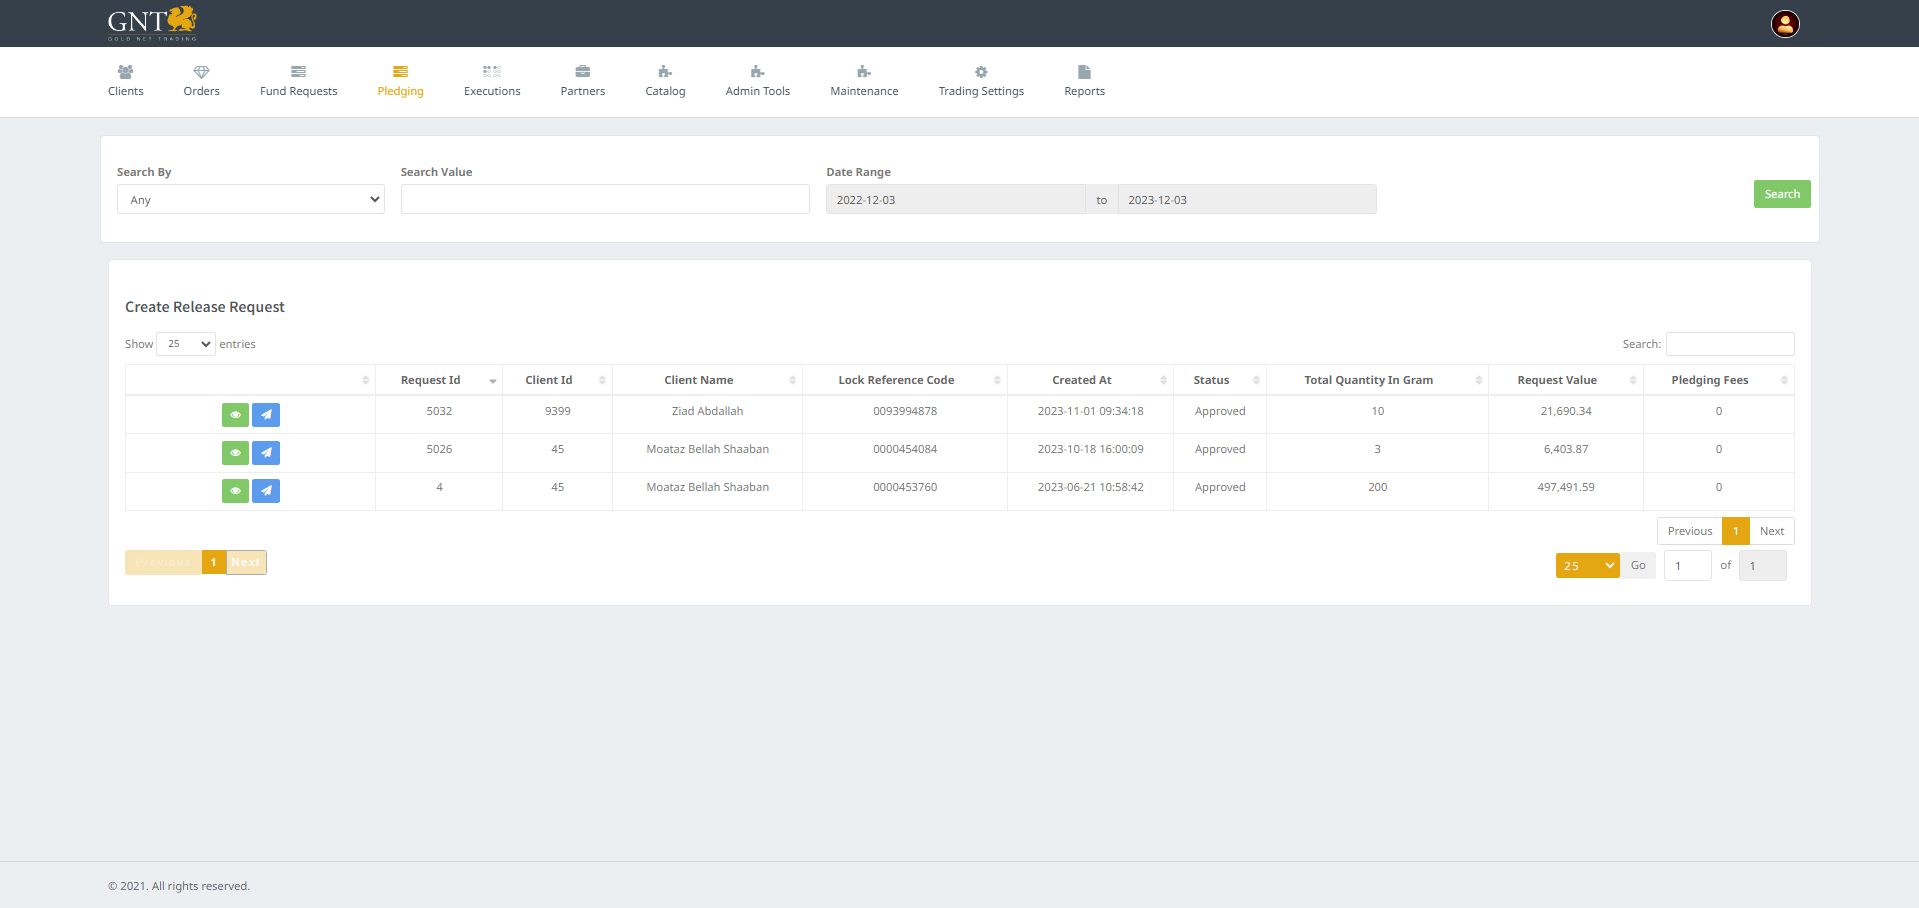Click send icon for request 5026
Viewport: 1919px width, 908px height.
coord(266,453)
